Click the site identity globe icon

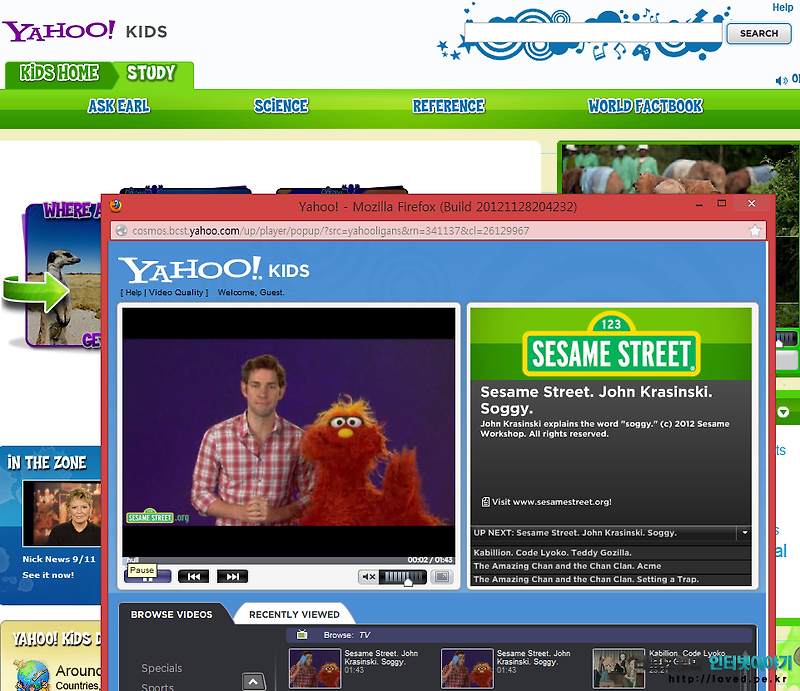(121, 231)
